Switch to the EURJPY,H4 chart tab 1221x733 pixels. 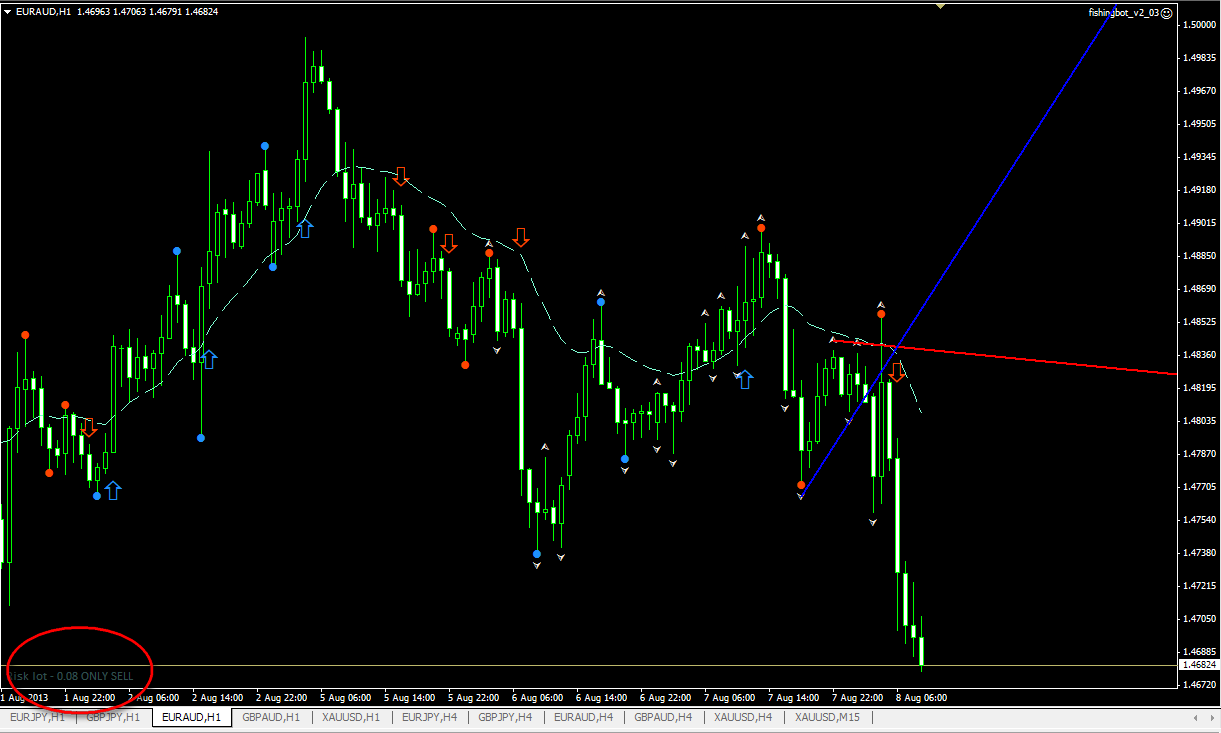[430, 717]
